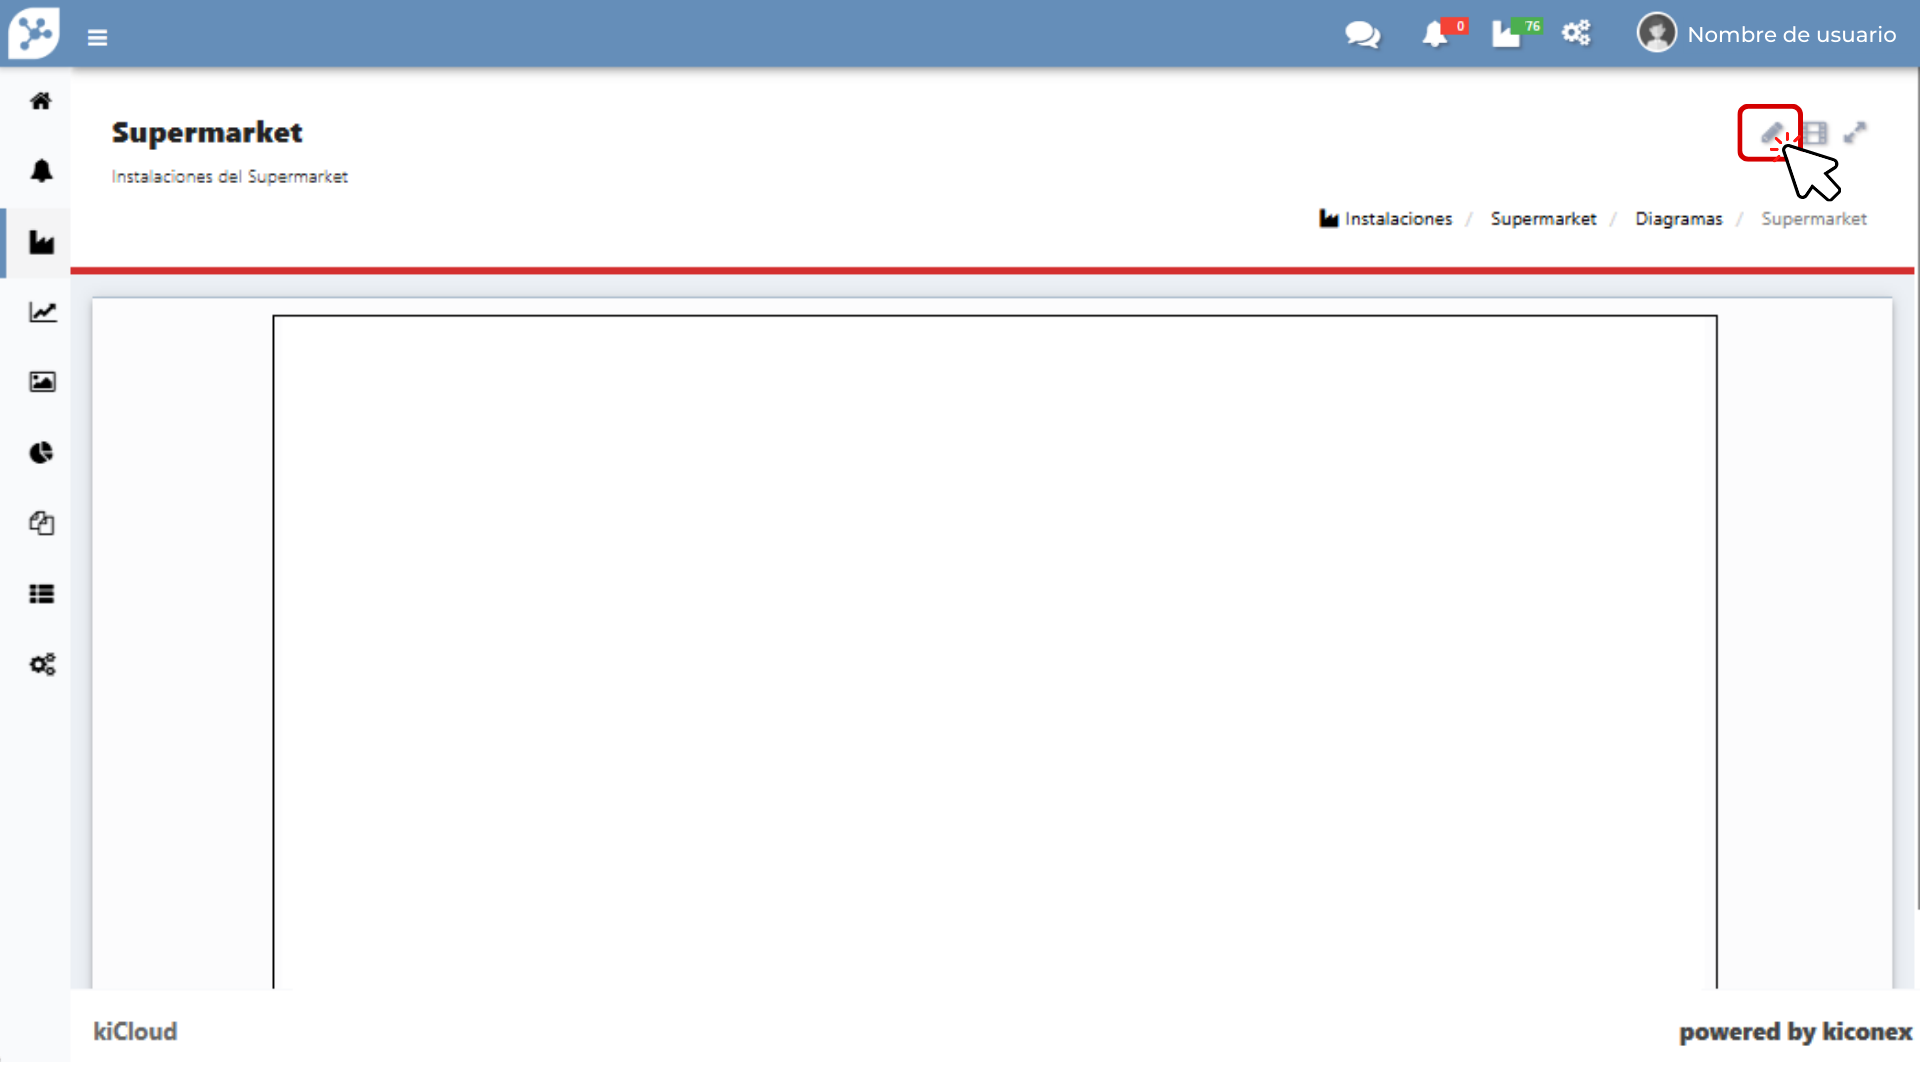Image resolution: width=1920 pixels, height=1080 pixels.
Task: Toggle the hamburger sidebar menu
Action: [97, 38]
